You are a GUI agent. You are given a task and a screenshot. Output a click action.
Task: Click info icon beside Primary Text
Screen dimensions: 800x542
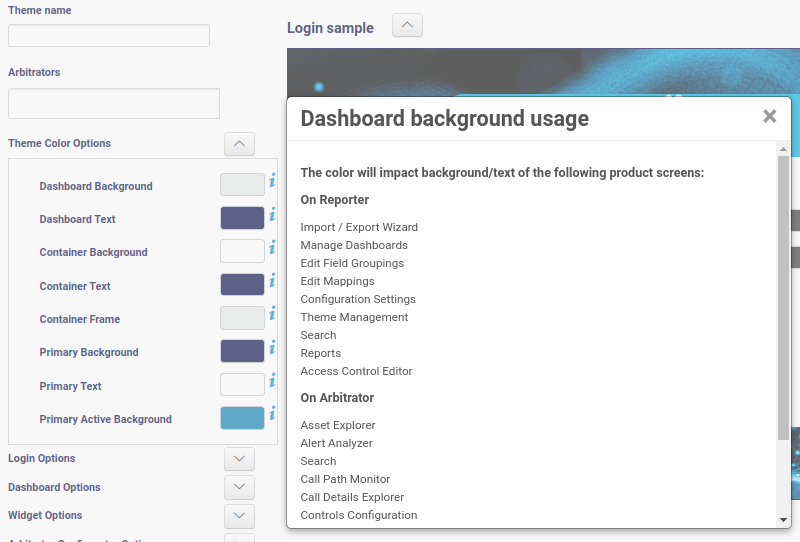272,381
